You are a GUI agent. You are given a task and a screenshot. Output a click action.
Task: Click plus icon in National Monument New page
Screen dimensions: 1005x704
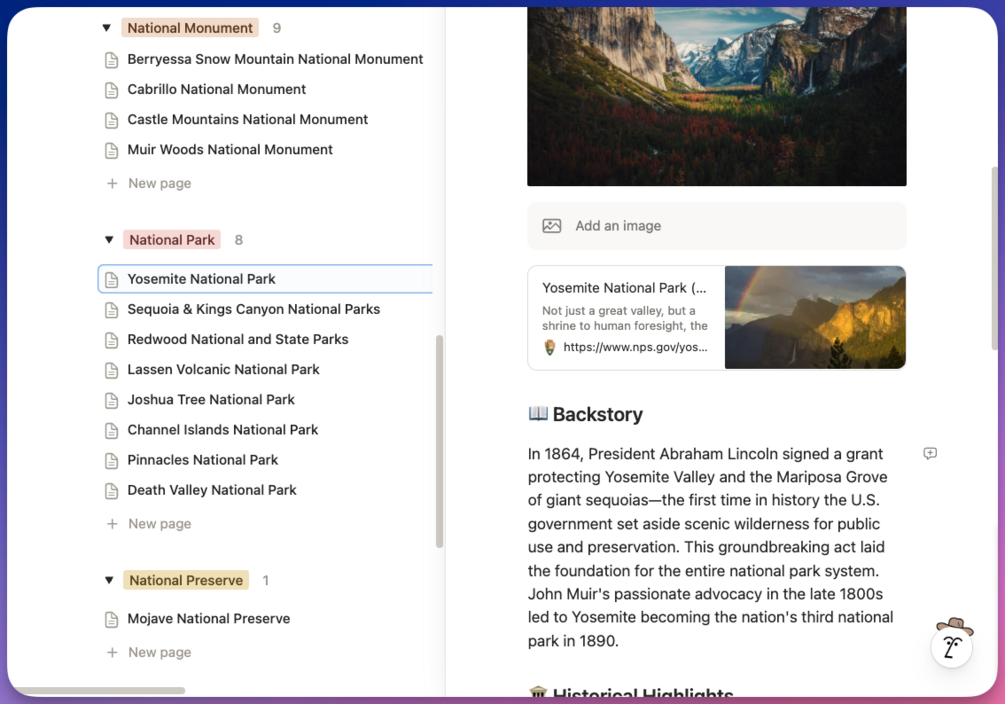(112, 183)
